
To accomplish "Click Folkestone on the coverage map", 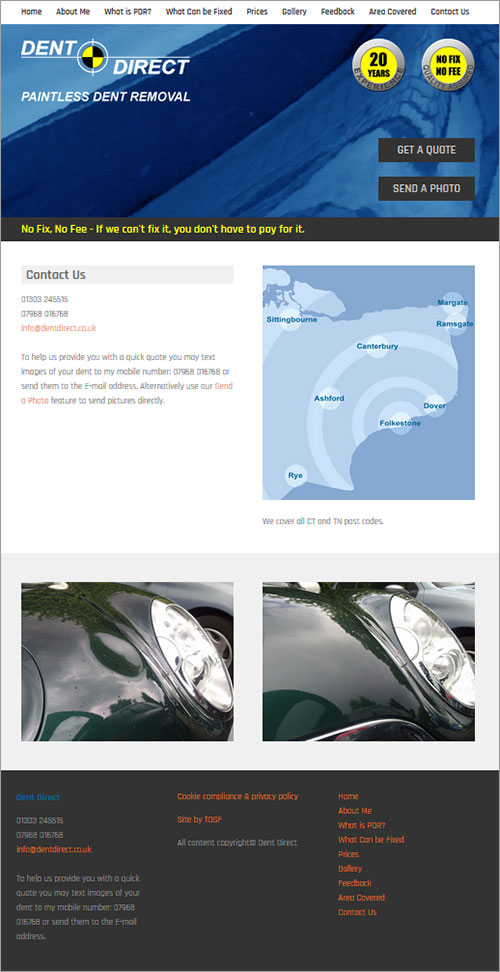I will 400,423.
